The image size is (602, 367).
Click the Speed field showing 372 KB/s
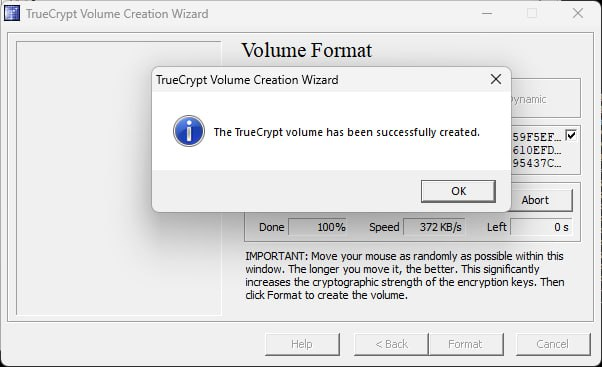coord(434,227)
